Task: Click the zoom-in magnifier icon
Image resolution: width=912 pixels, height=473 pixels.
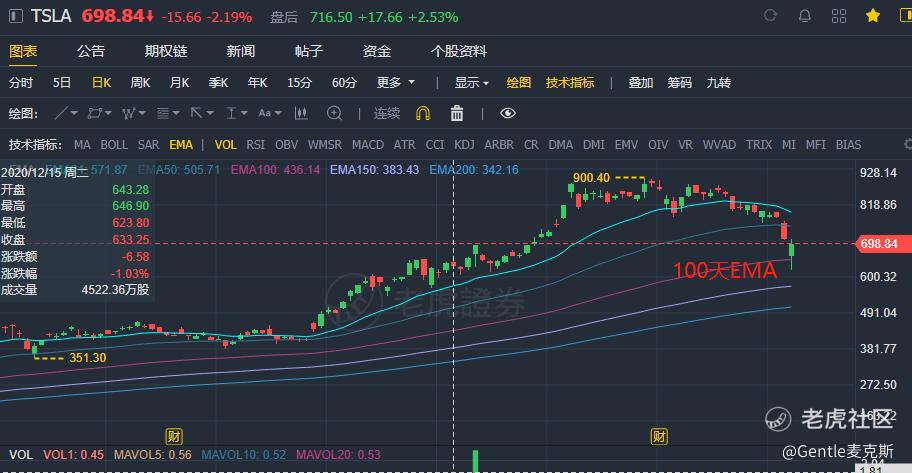Action: (334, 113)
